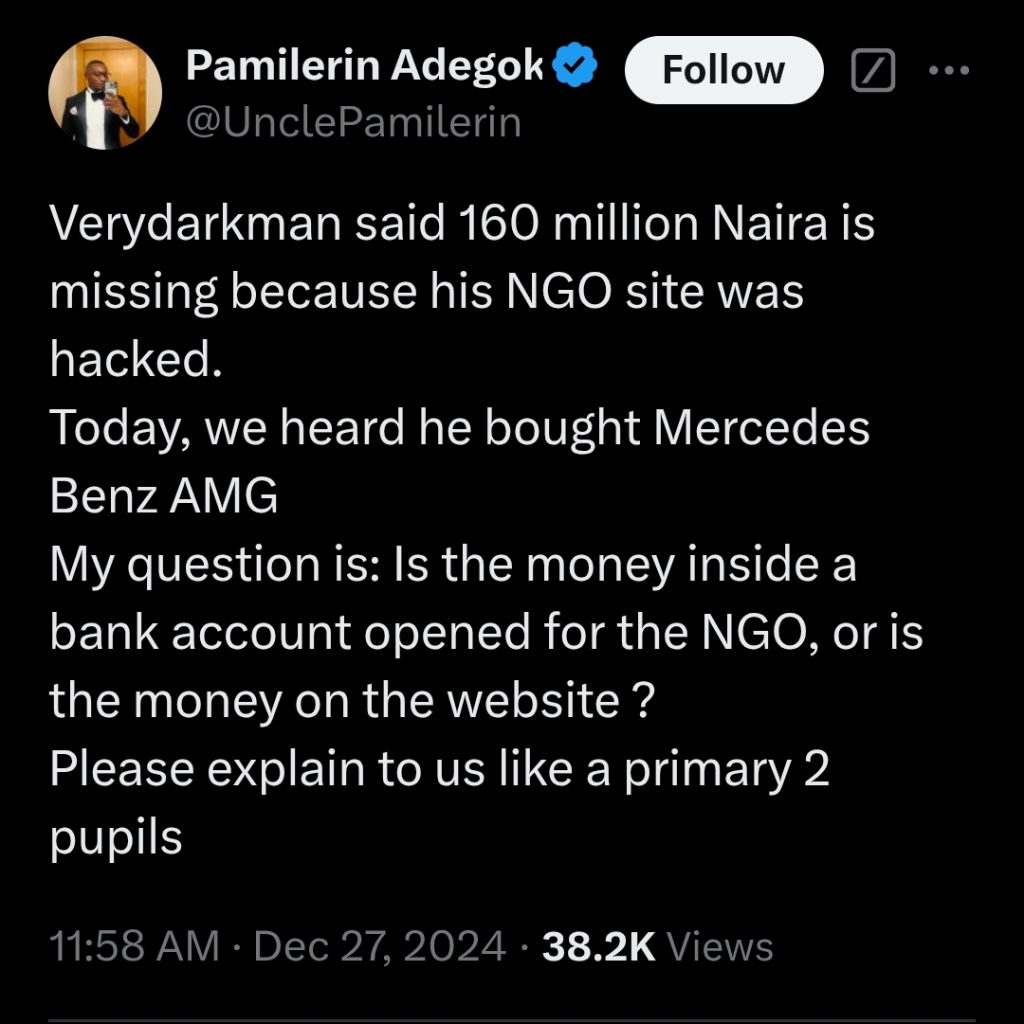Click the @UnclePamilerin handle
Viewport: 1024px width, 1024px height.
tap(353, 122)
